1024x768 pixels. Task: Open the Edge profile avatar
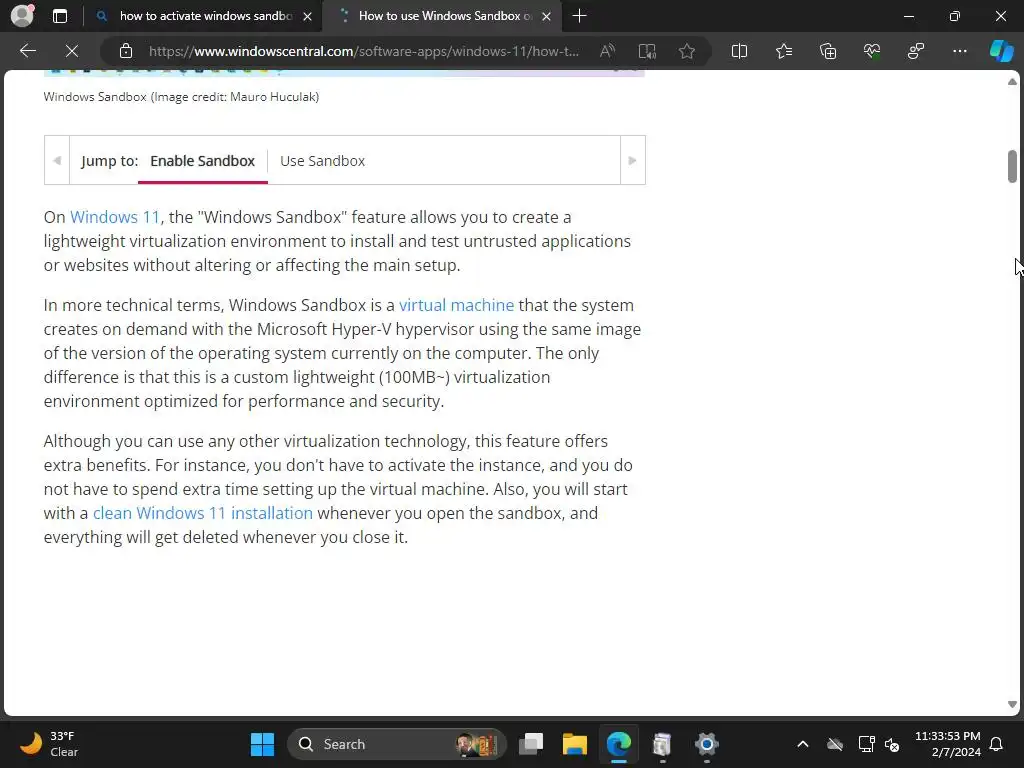pos(22,16)
